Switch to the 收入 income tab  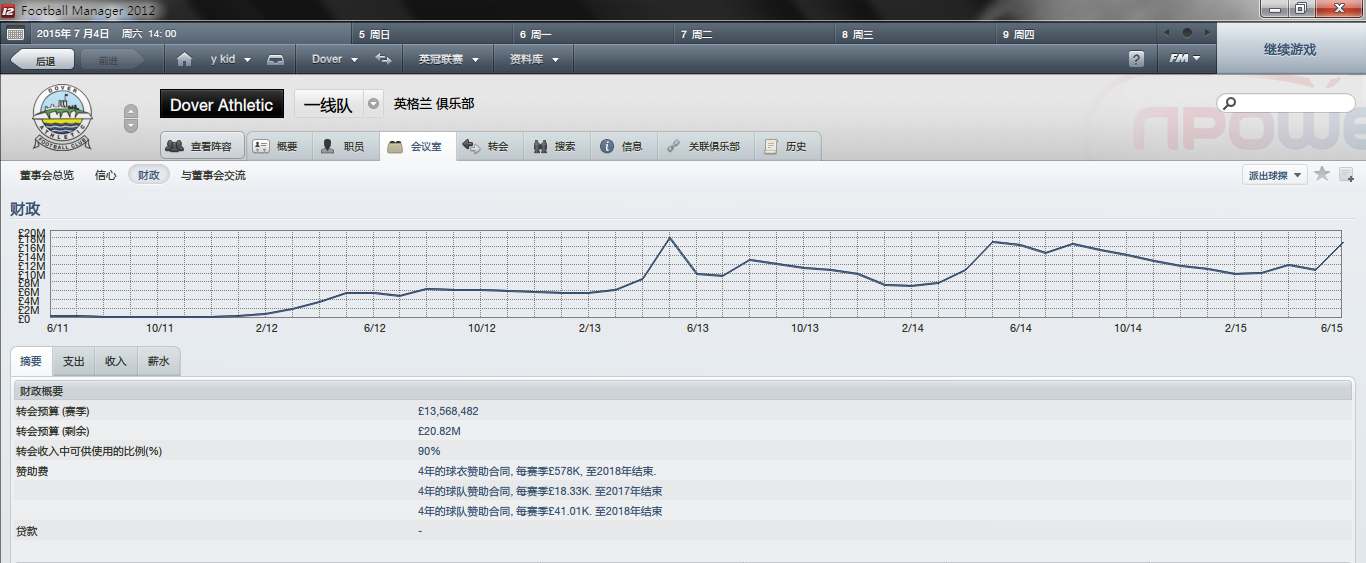coord(116,361)
